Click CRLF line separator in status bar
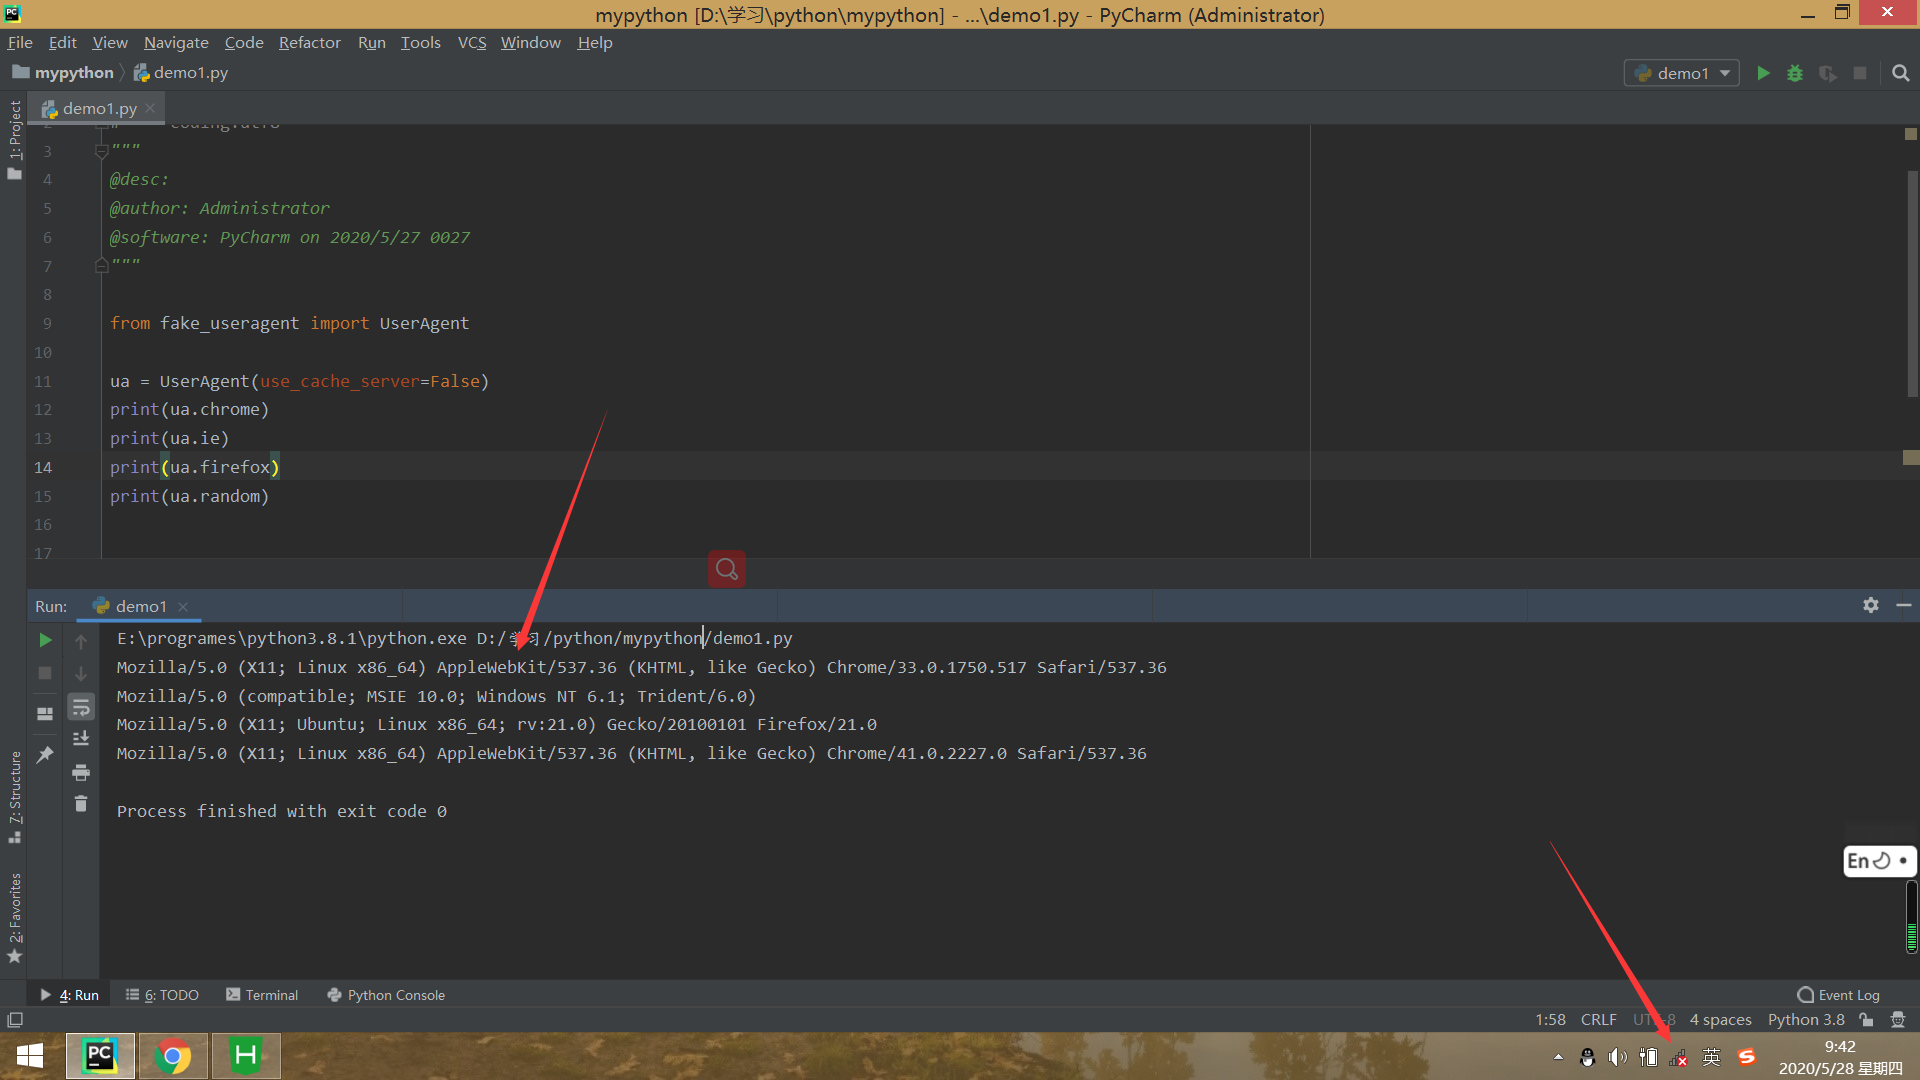Viewport: 1920px width, 1080px height. pos(1598,1020)
